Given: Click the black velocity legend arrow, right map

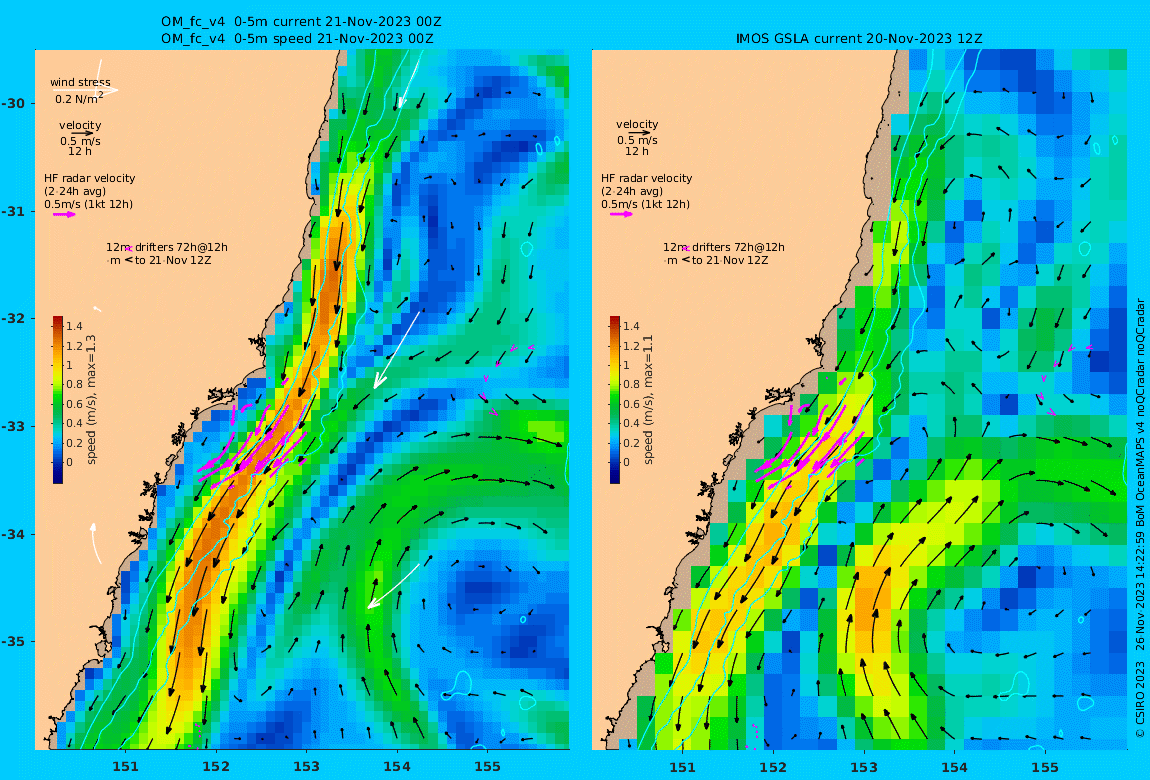Looking at the screenshot, I should point(639,133).
